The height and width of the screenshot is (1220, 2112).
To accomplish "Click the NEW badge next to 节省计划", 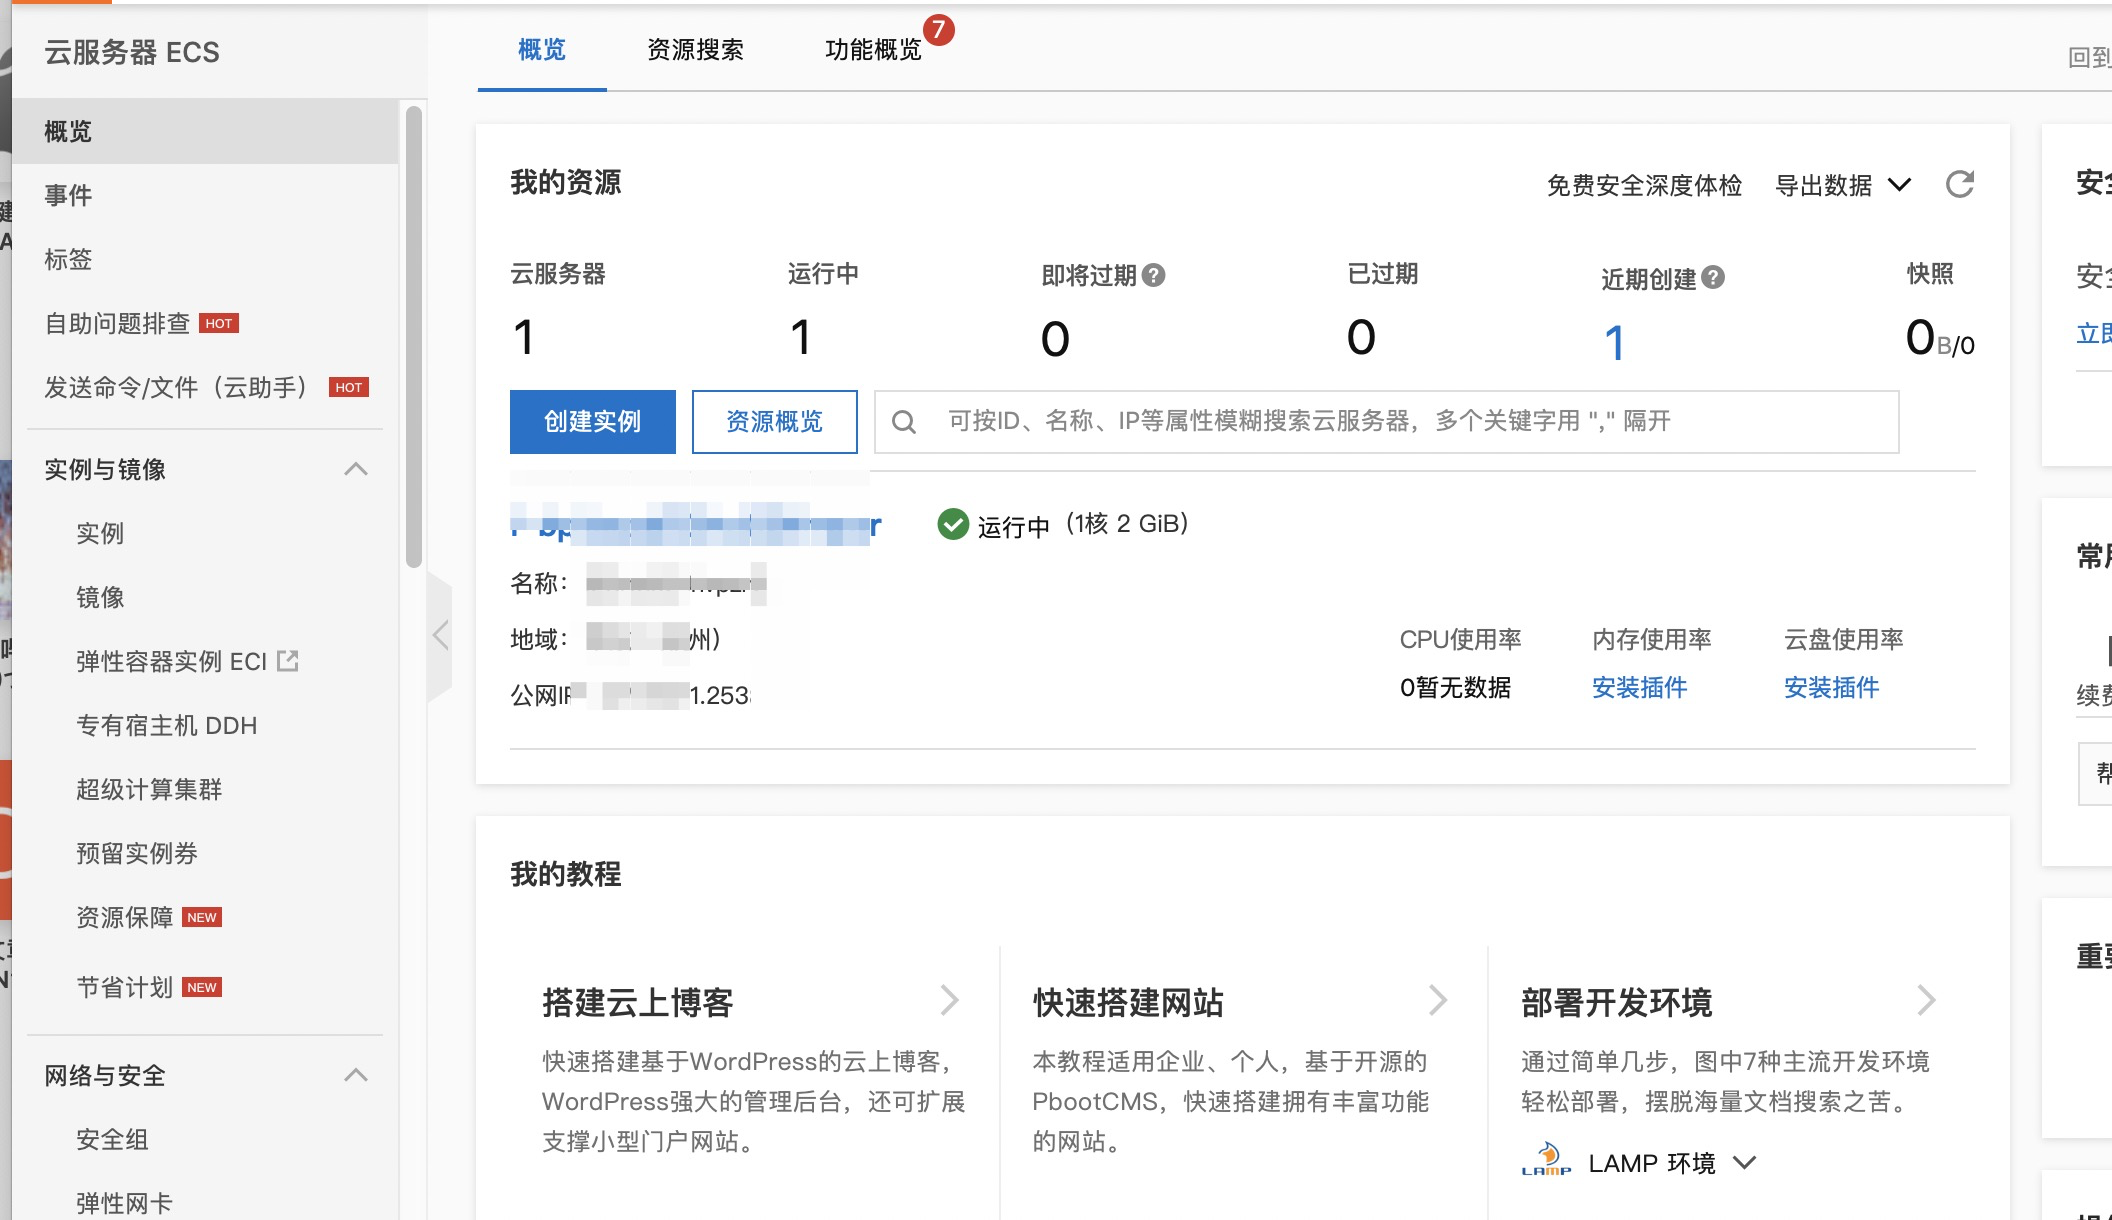I will [x=202, y=987].
